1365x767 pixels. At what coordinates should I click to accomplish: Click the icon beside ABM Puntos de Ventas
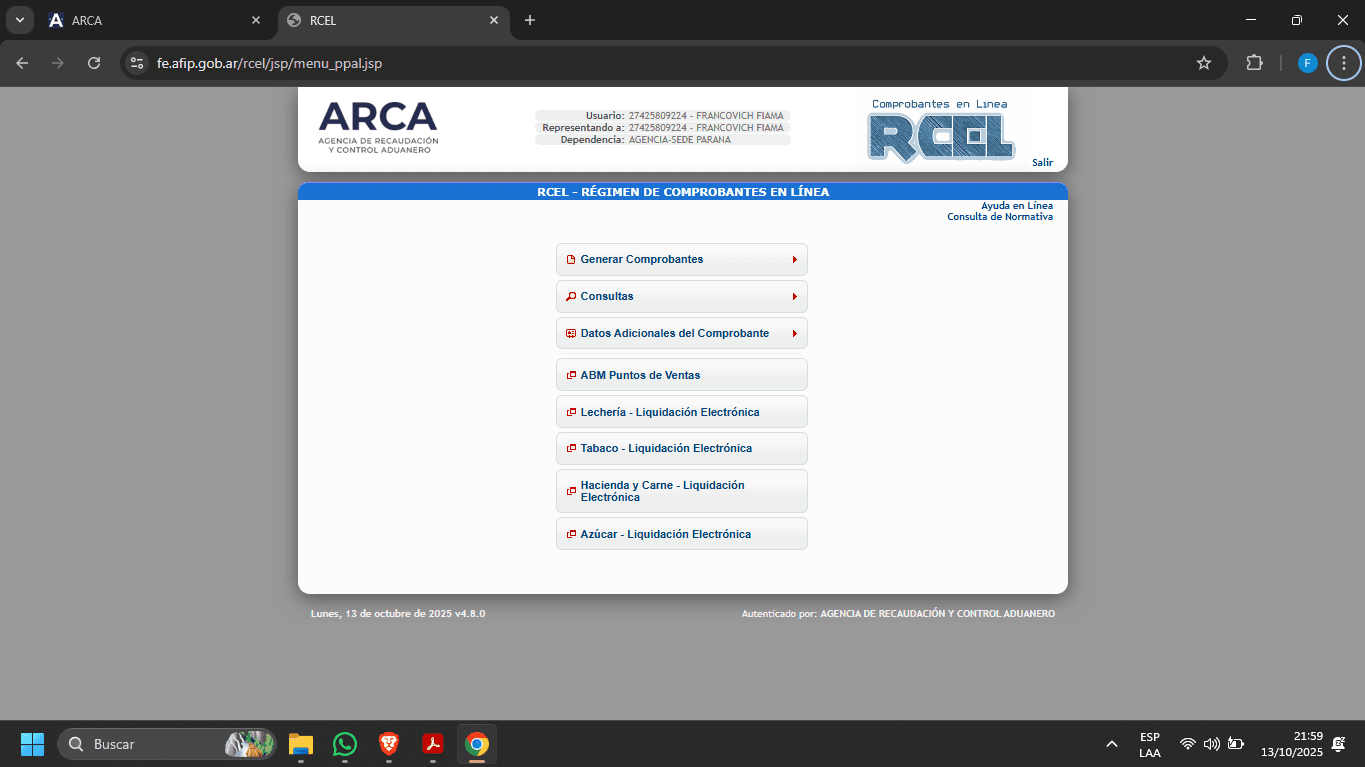coord(571,375)
